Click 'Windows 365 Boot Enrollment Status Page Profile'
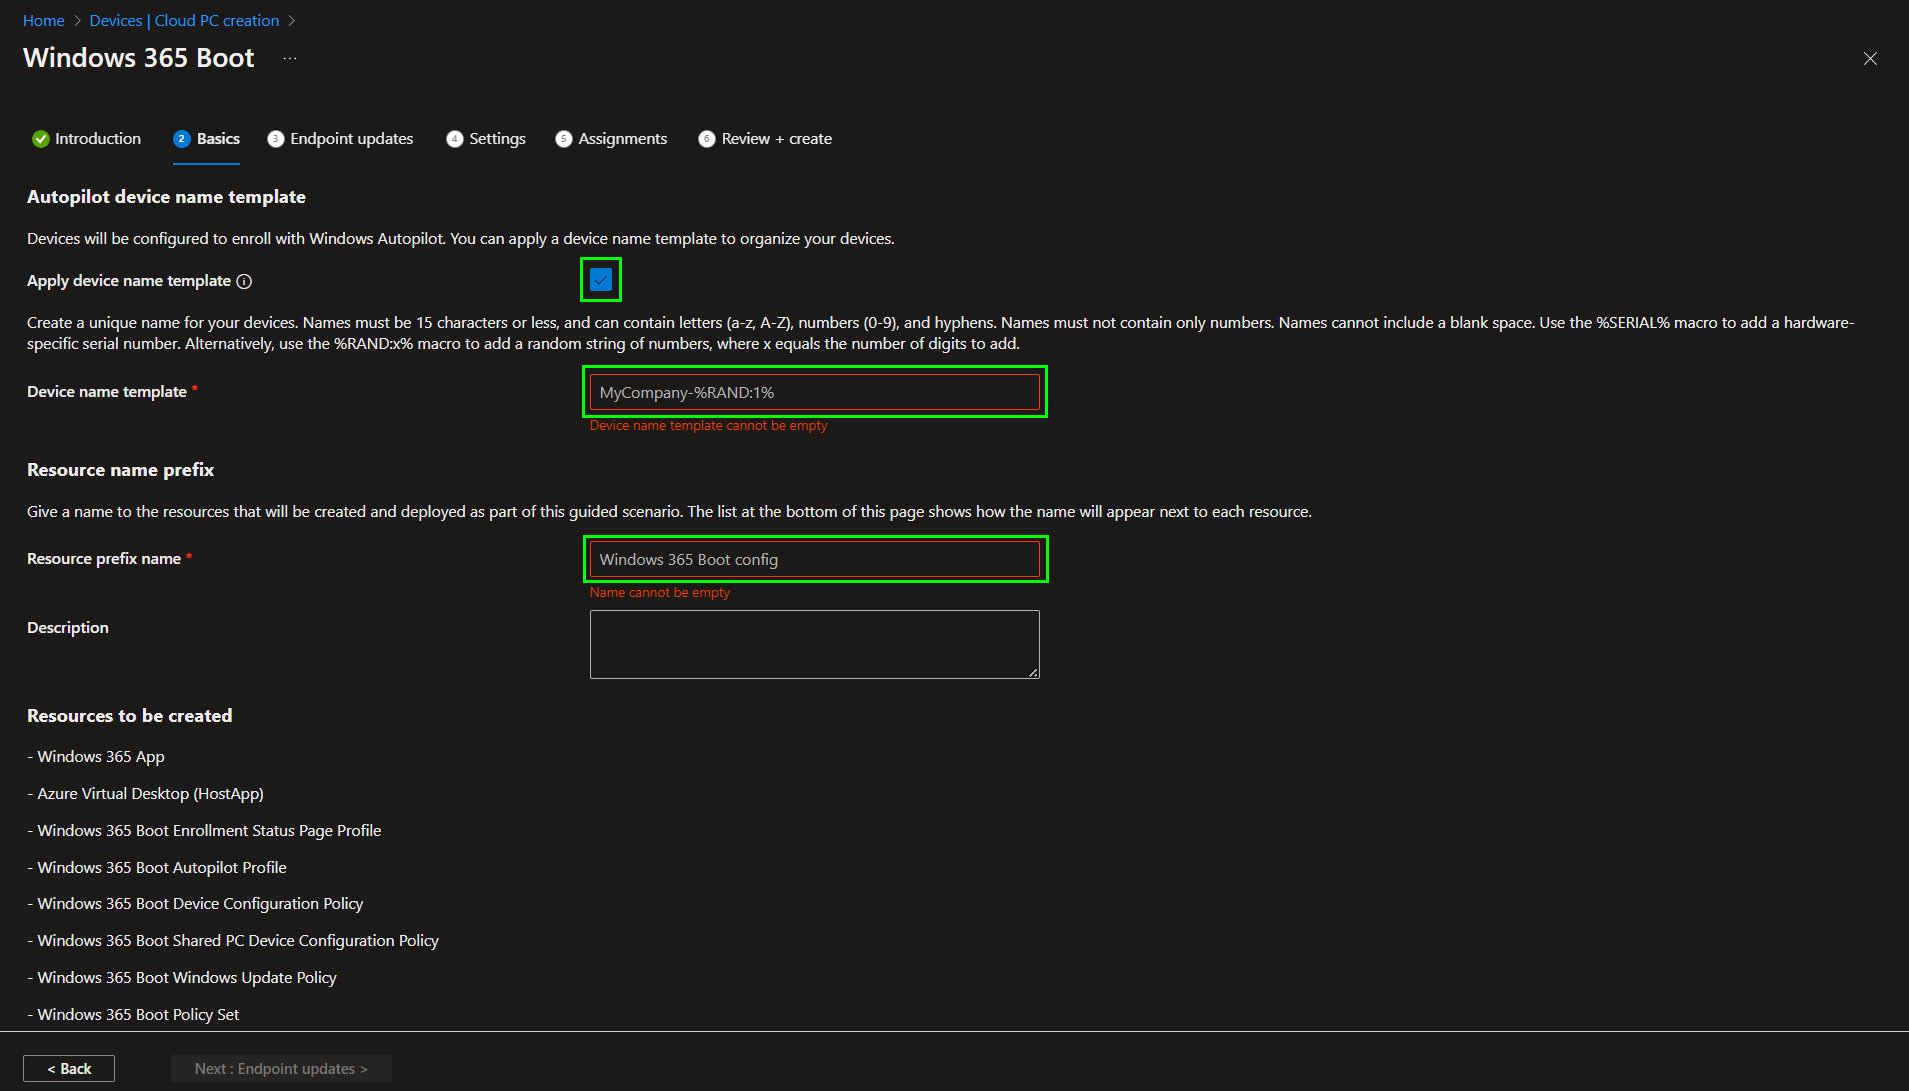The image size is (1909, 1091). coord(204,831)
